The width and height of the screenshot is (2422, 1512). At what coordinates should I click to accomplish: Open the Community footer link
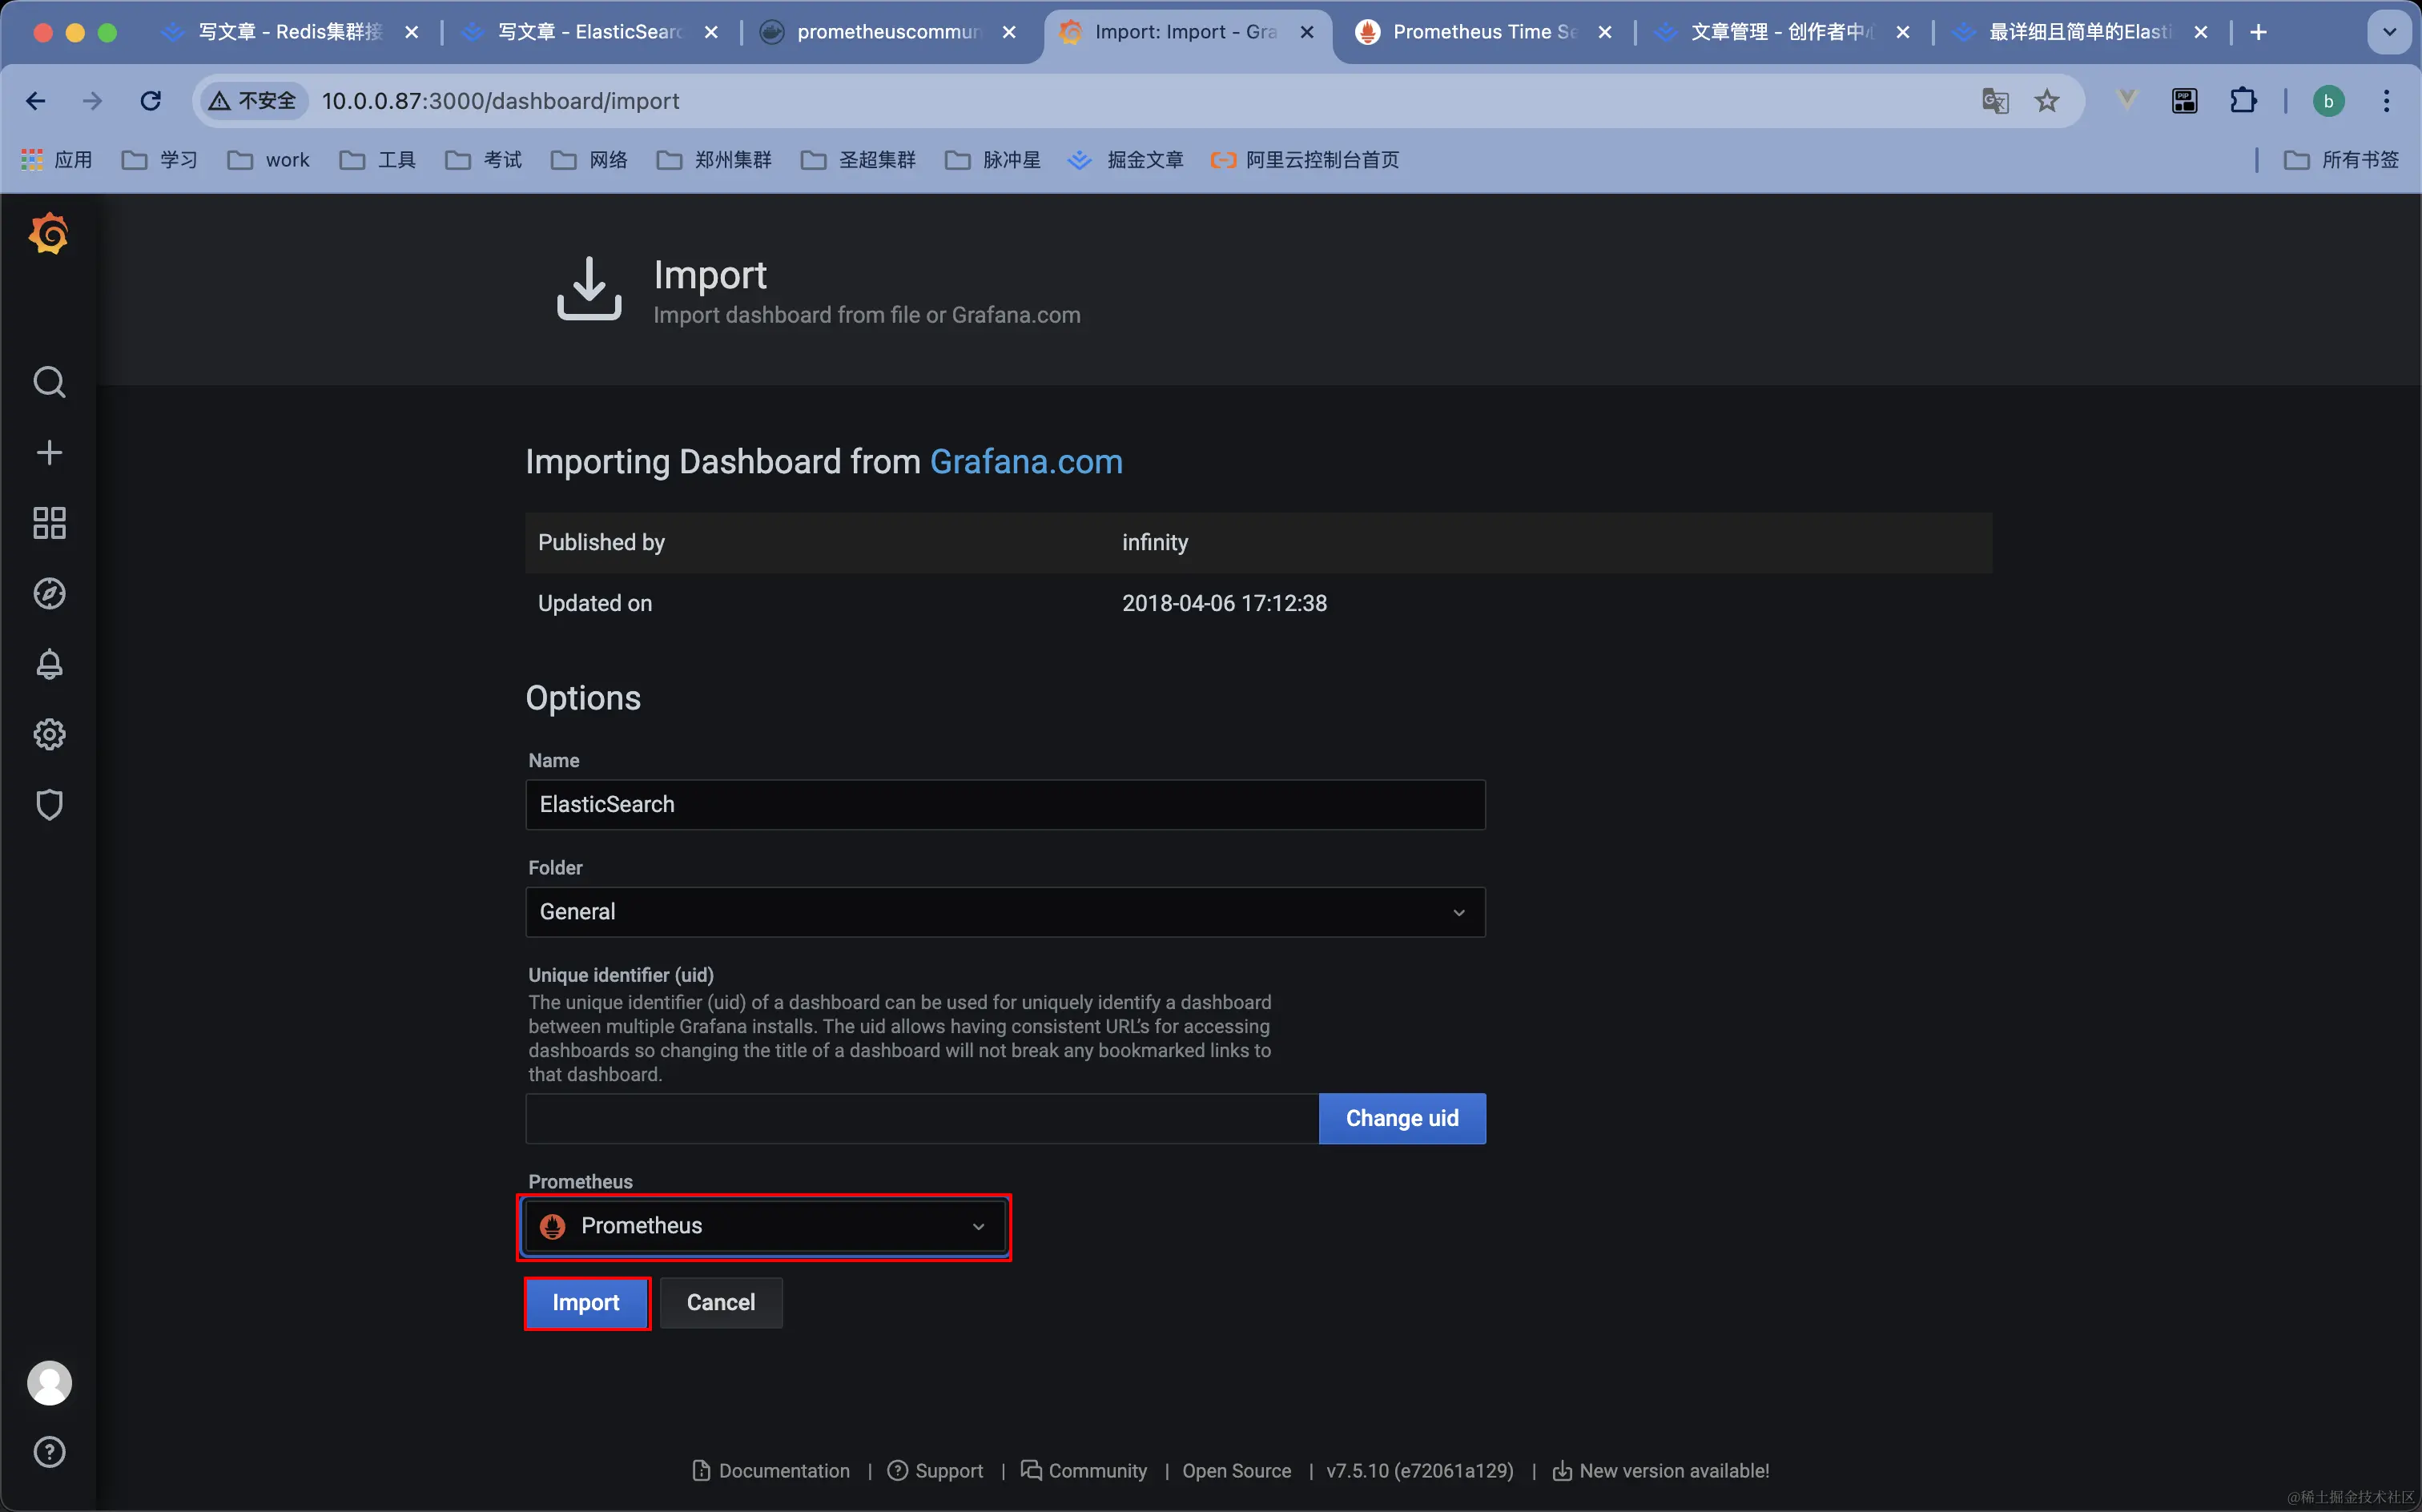(x=1084, y=1471)
